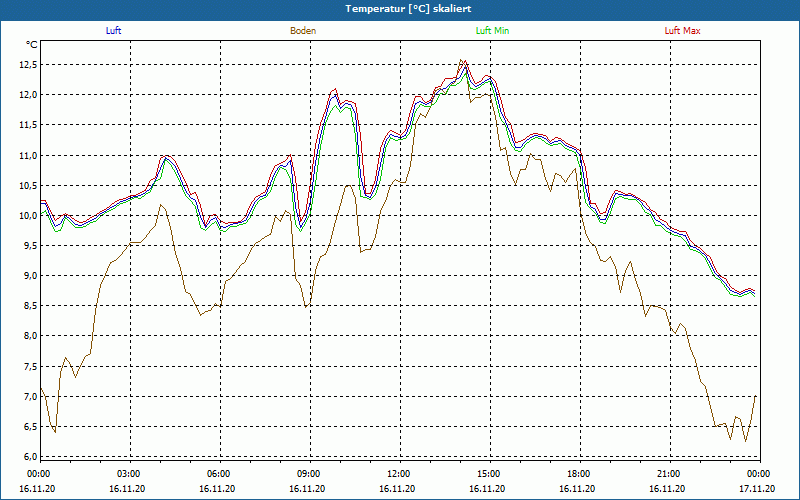Click the 'Luft' legend label

pyautogui.click(x=113, y=31)
